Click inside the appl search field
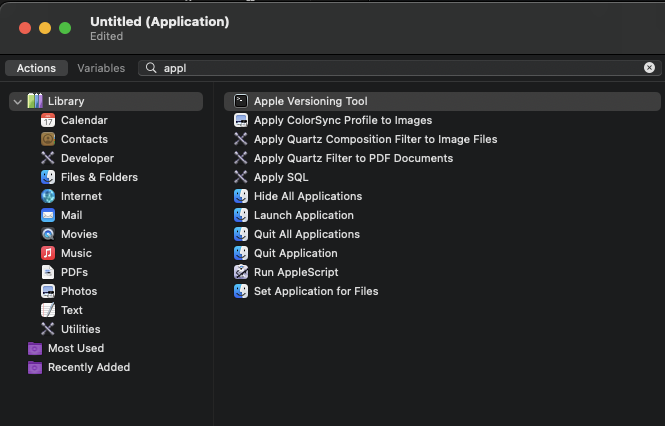Viewport: 665px width, 426px height. 399,68
